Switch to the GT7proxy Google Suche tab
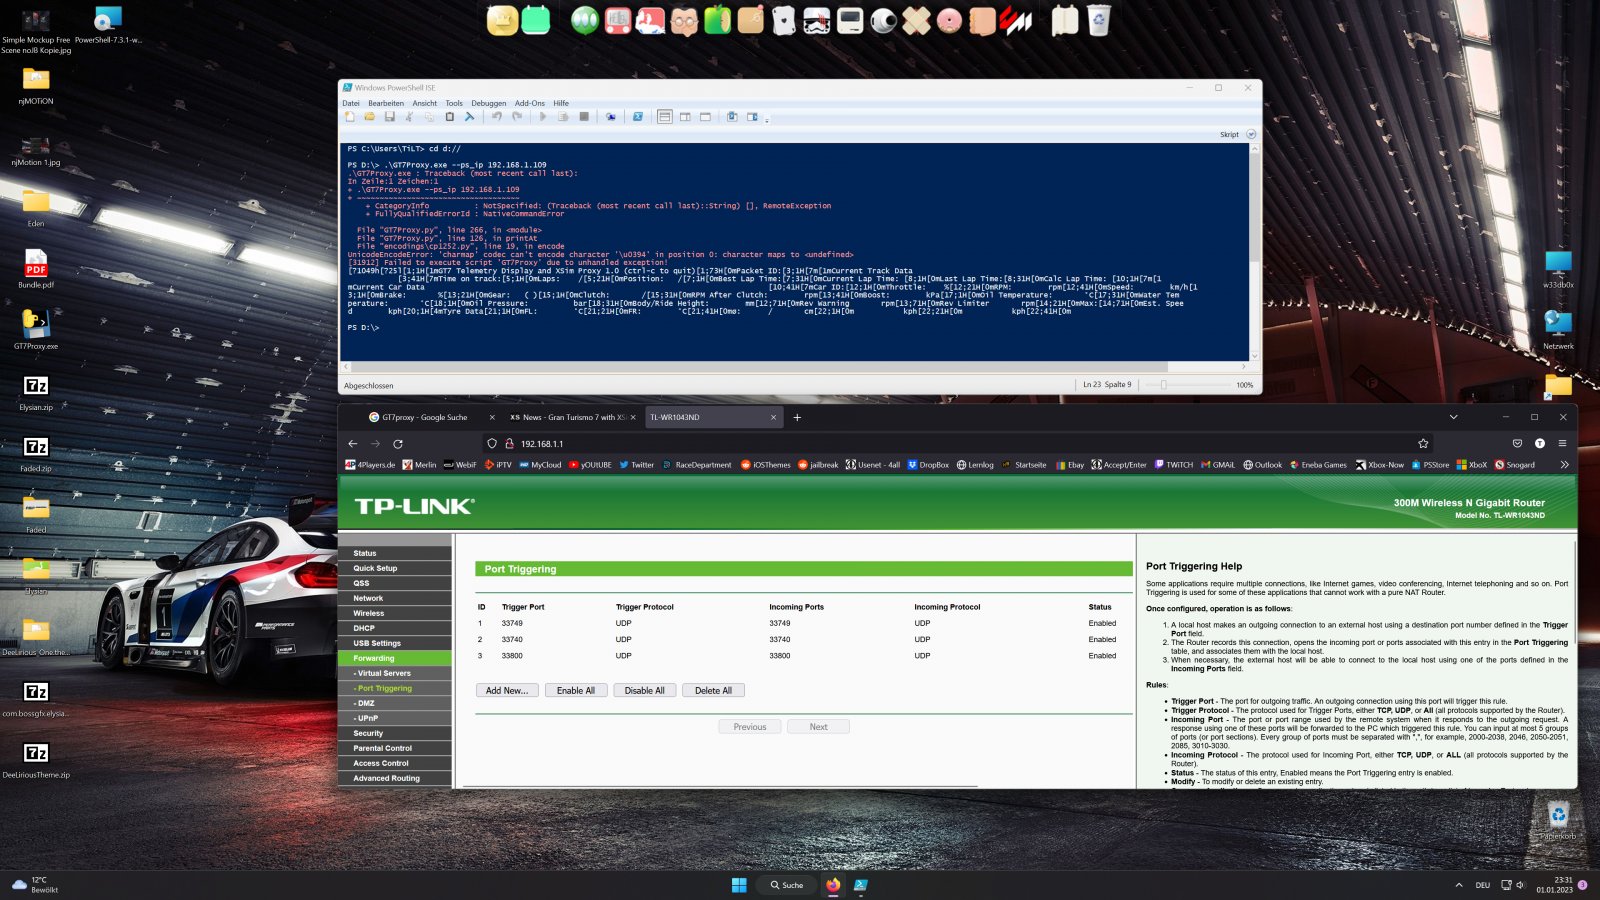 pos(424,417)
